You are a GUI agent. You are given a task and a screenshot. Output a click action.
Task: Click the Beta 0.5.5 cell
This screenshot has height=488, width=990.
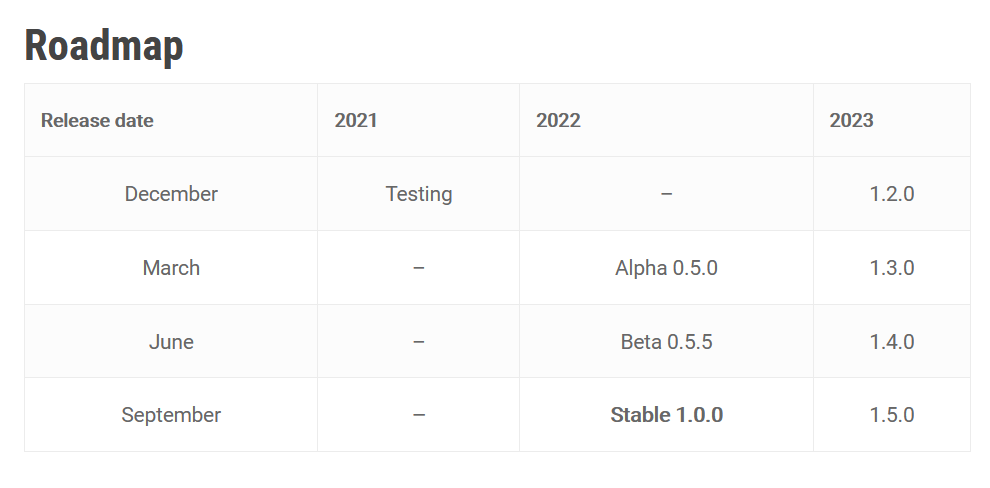click(x=666, y=342)
